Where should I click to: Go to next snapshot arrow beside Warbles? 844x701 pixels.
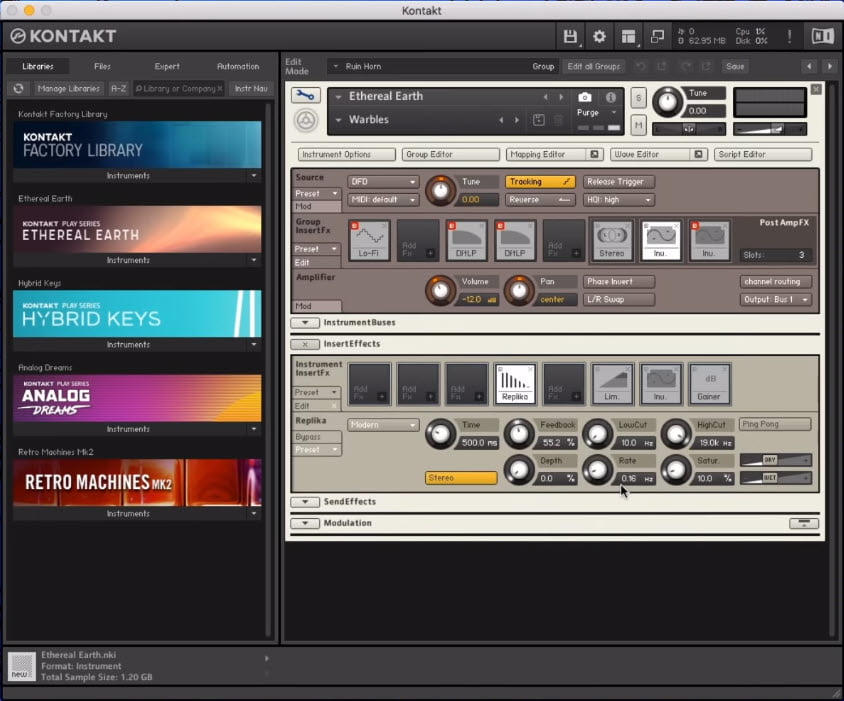click(517, 120)
